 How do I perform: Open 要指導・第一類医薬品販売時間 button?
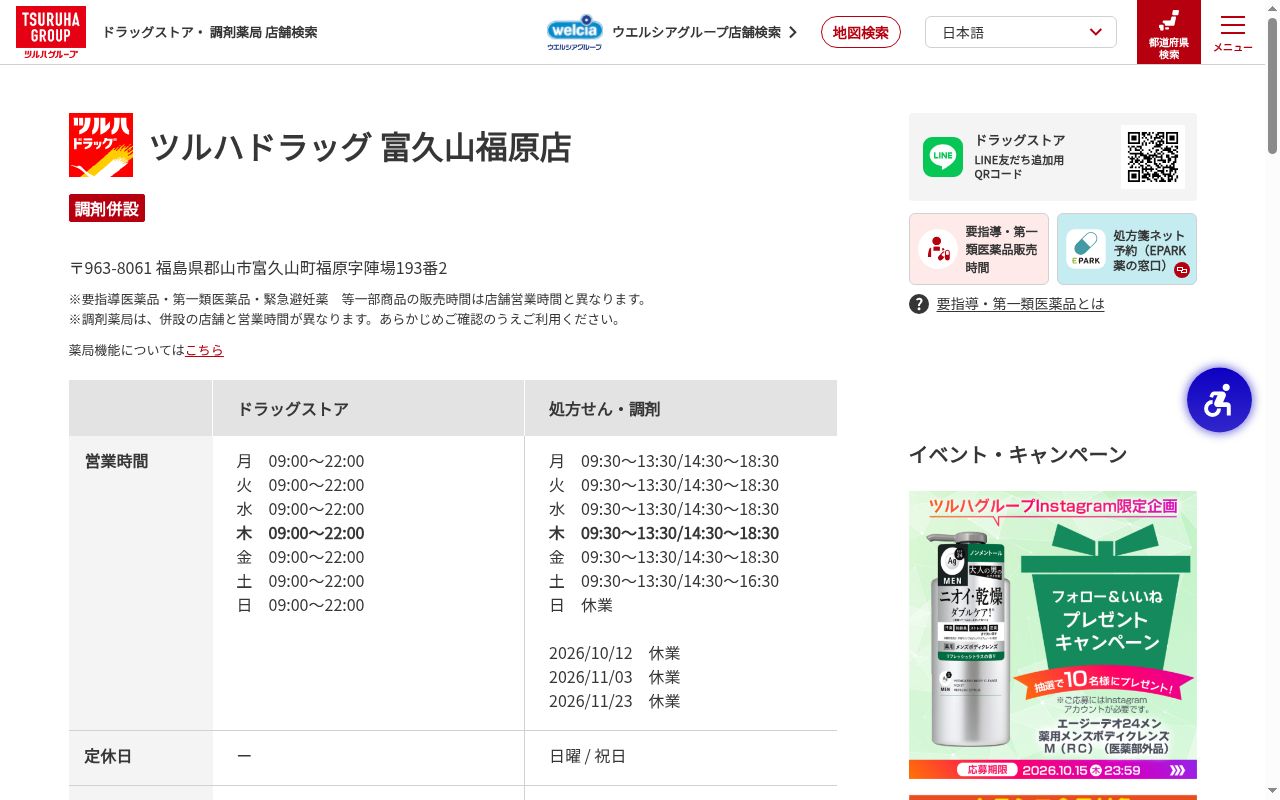[979, 249]
